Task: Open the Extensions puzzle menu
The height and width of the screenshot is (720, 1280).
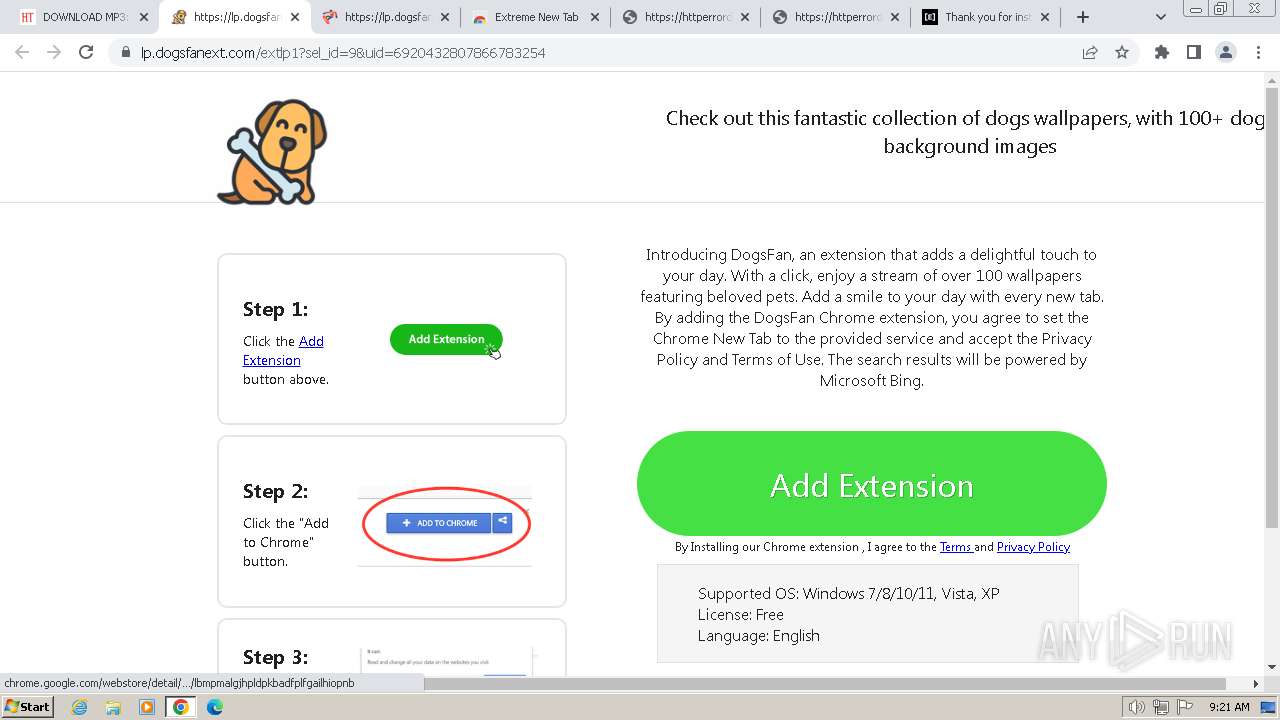Action: 1162,53
